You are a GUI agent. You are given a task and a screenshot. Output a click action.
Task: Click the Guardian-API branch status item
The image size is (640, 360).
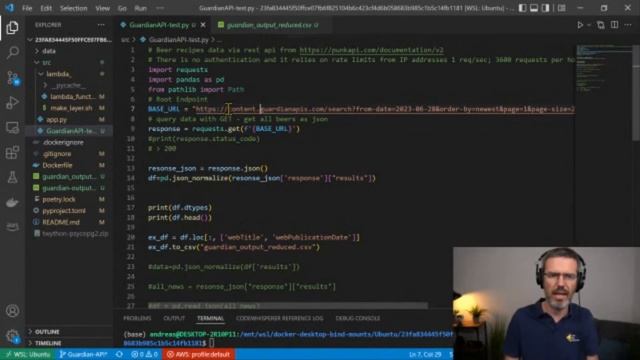[83, 354]
